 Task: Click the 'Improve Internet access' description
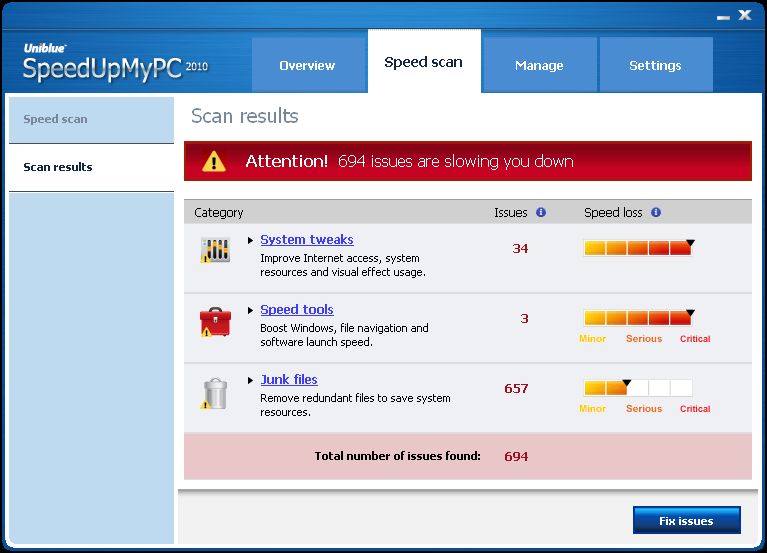click(343, 265)
